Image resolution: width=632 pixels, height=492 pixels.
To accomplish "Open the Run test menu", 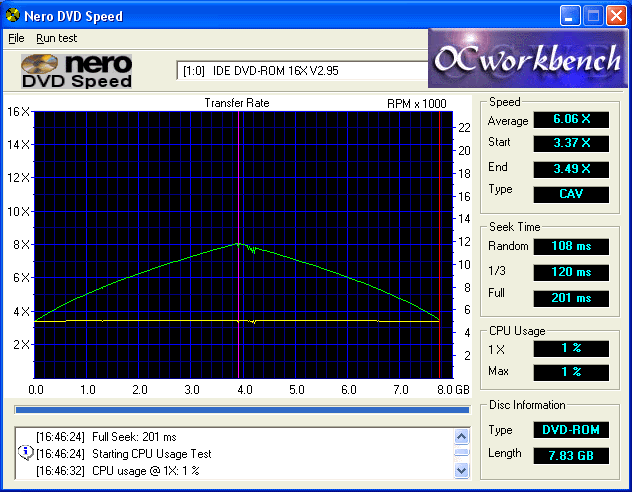I will click(56, 38).
